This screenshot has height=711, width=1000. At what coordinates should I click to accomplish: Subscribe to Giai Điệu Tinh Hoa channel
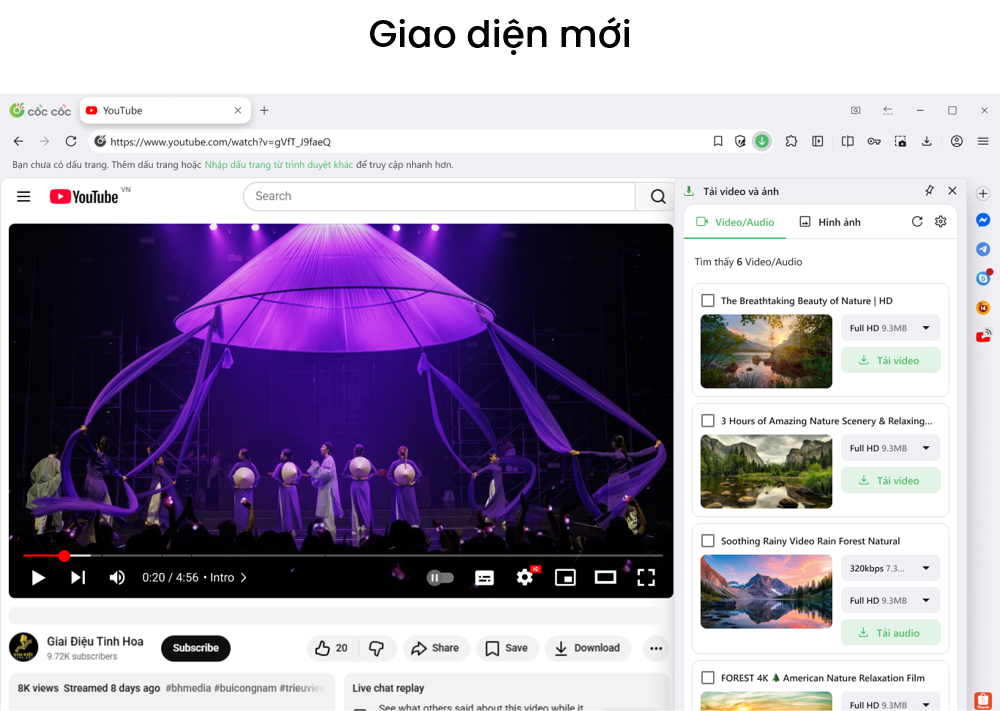tap(196, 648)
